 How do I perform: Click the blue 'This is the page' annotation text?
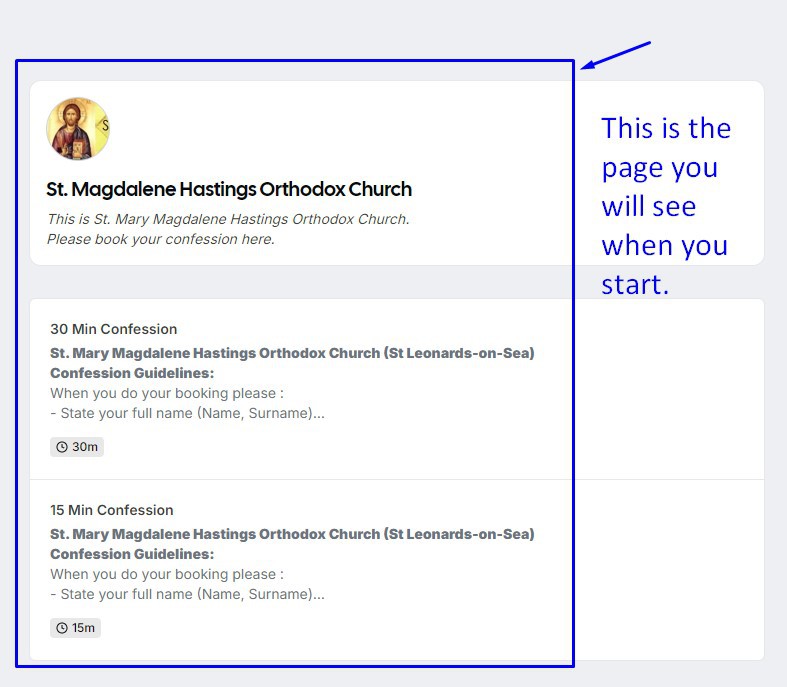[x=665, y=206]
